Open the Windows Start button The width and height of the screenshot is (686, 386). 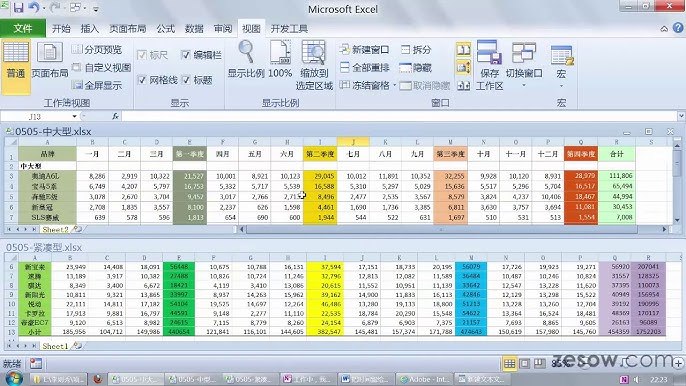[x=13, y=378]
